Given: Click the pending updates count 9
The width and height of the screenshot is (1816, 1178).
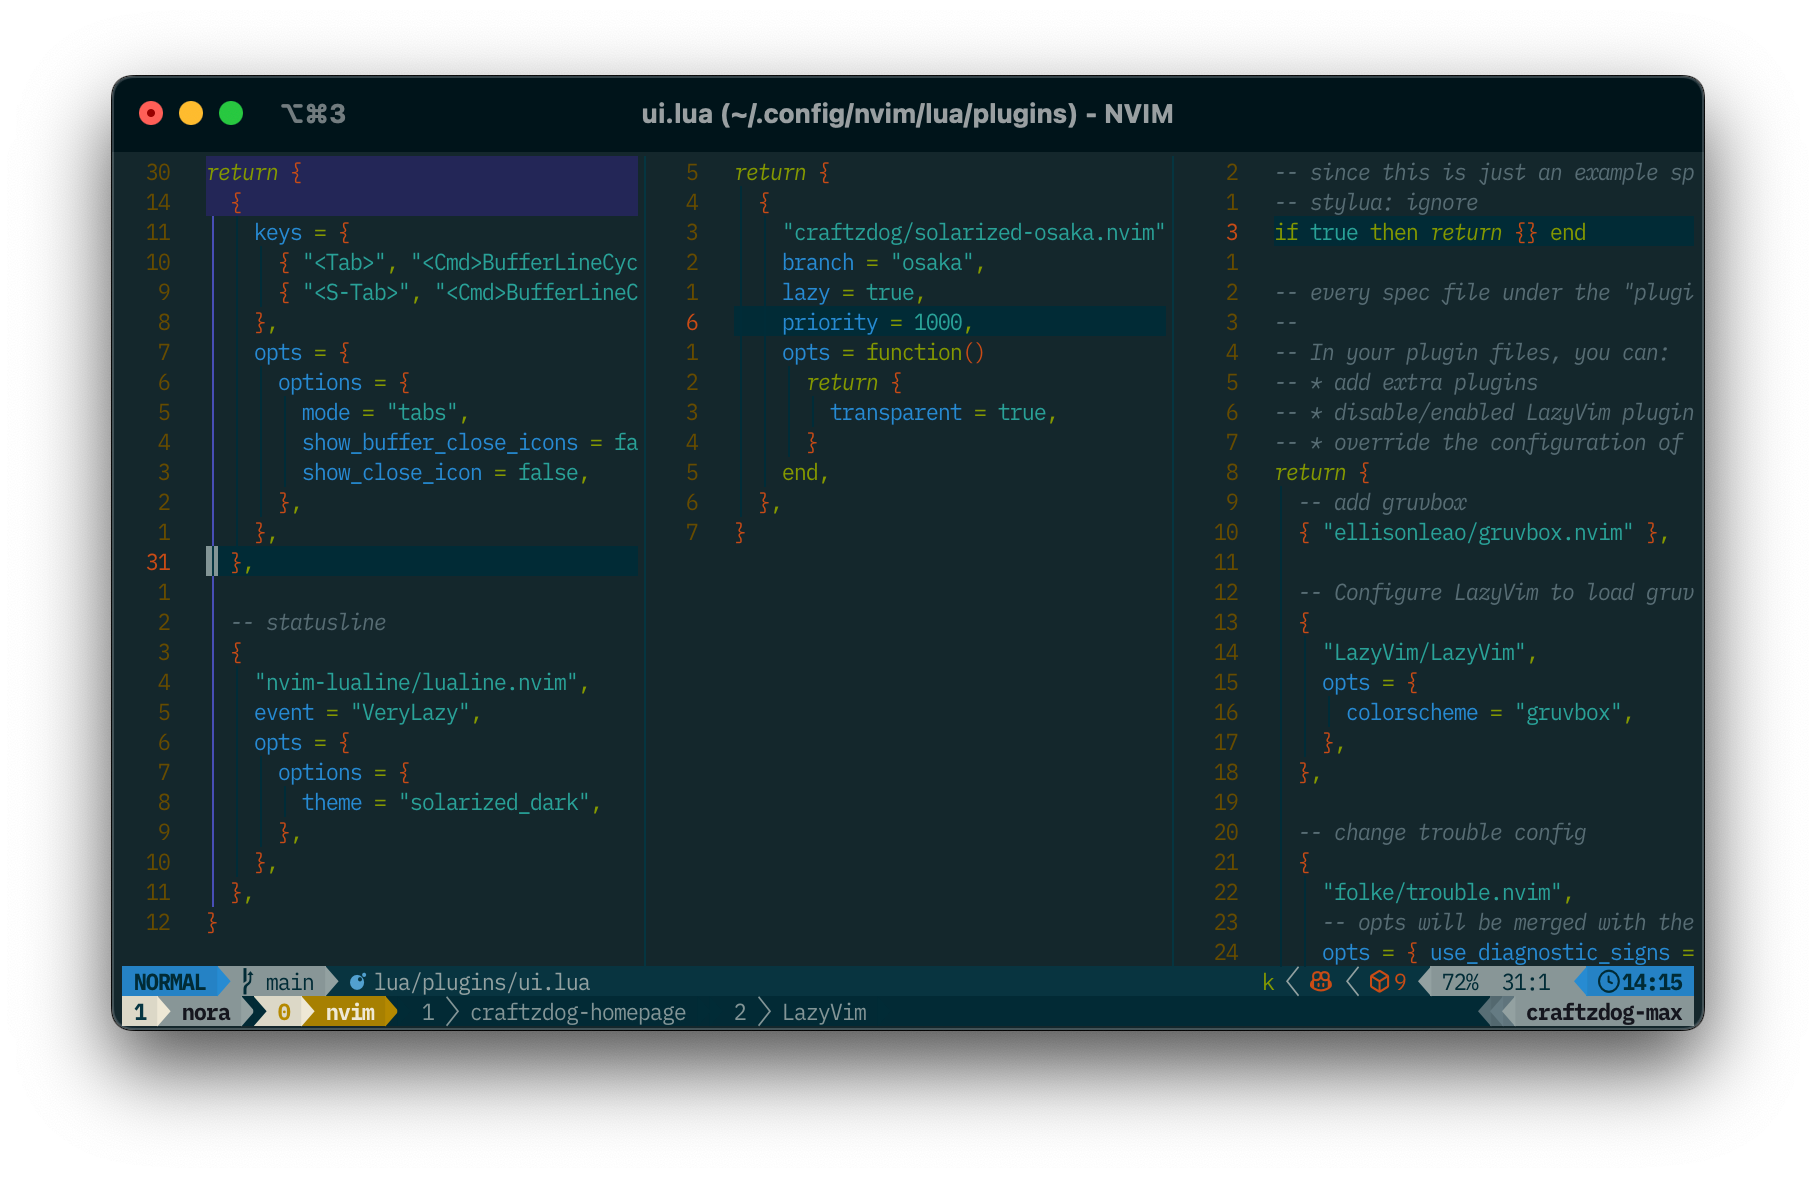Looking at the screenshot, I should 1400,982.
